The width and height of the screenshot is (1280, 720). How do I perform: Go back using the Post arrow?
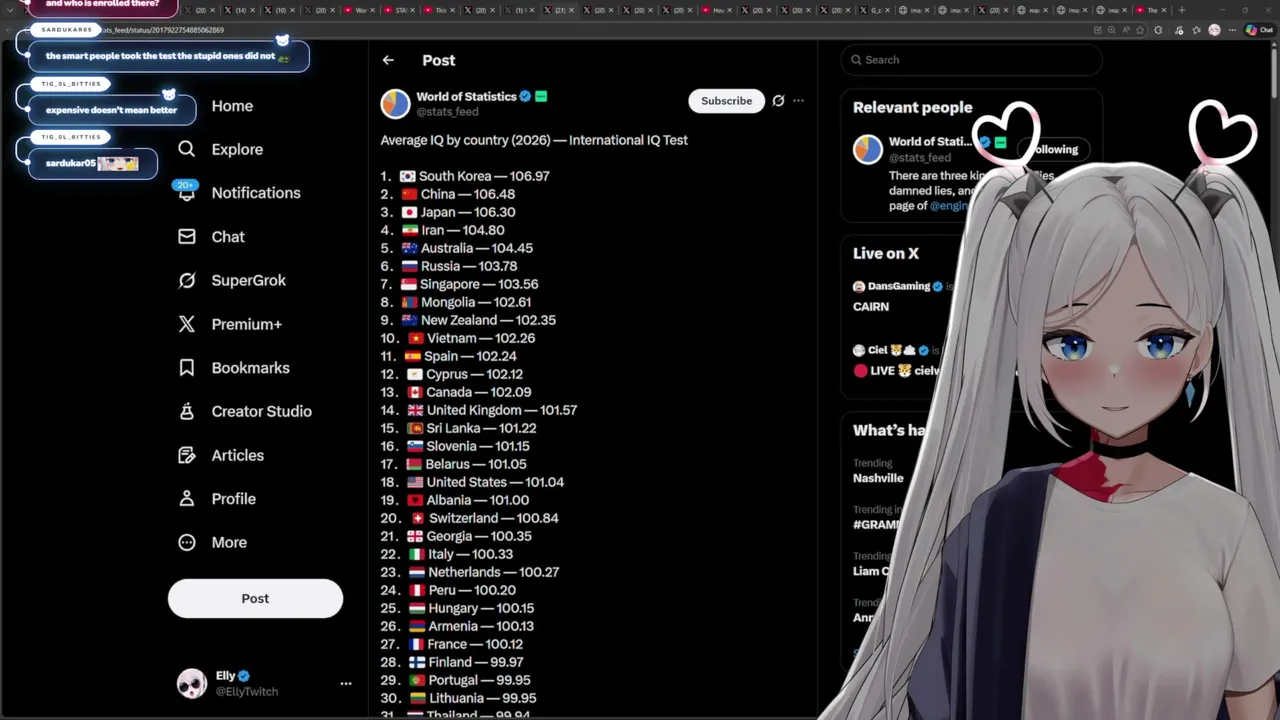pos(388,60)
